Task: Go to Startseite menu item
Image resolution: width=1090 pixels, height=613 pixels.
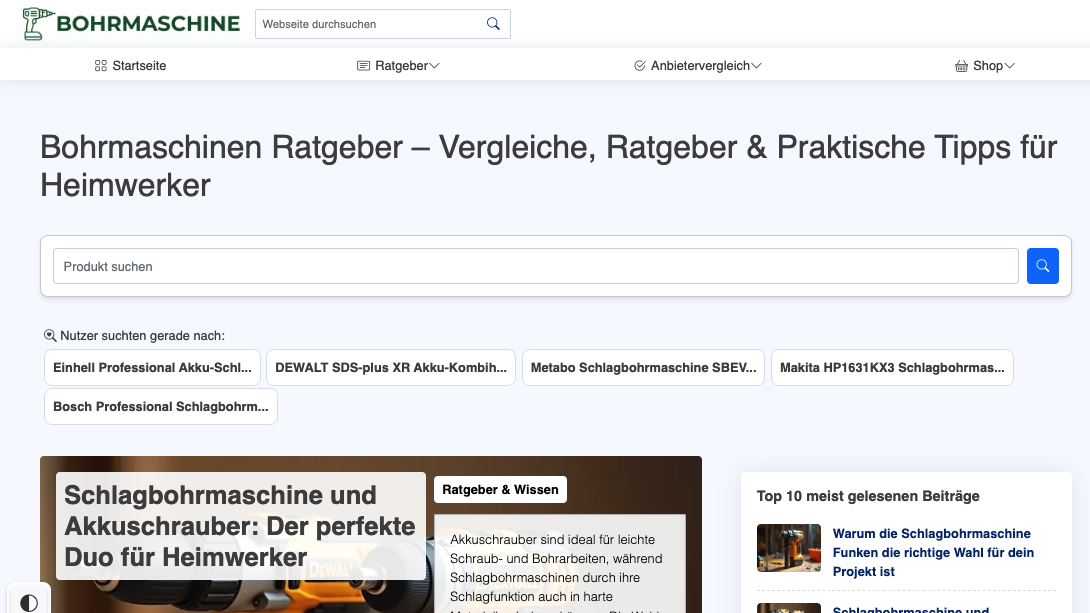Action: pyautogui.click(x=139, y=66)
